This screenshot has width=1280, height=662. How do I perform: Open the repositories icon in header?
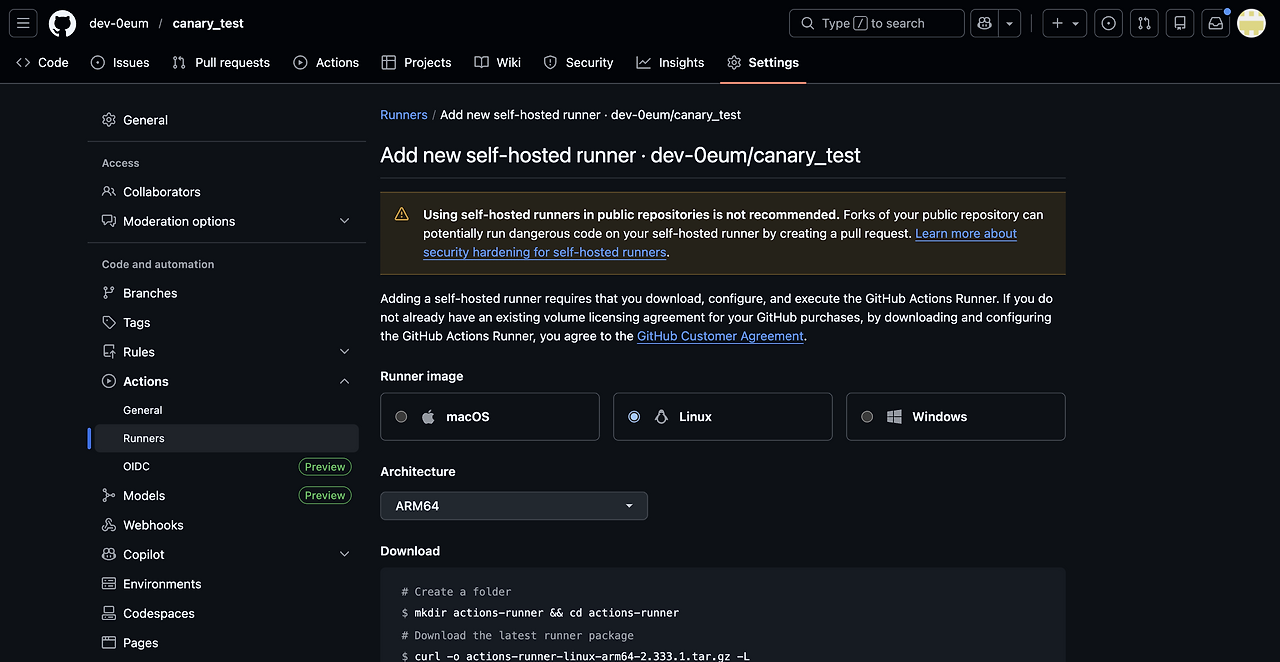coord(1180,23)
